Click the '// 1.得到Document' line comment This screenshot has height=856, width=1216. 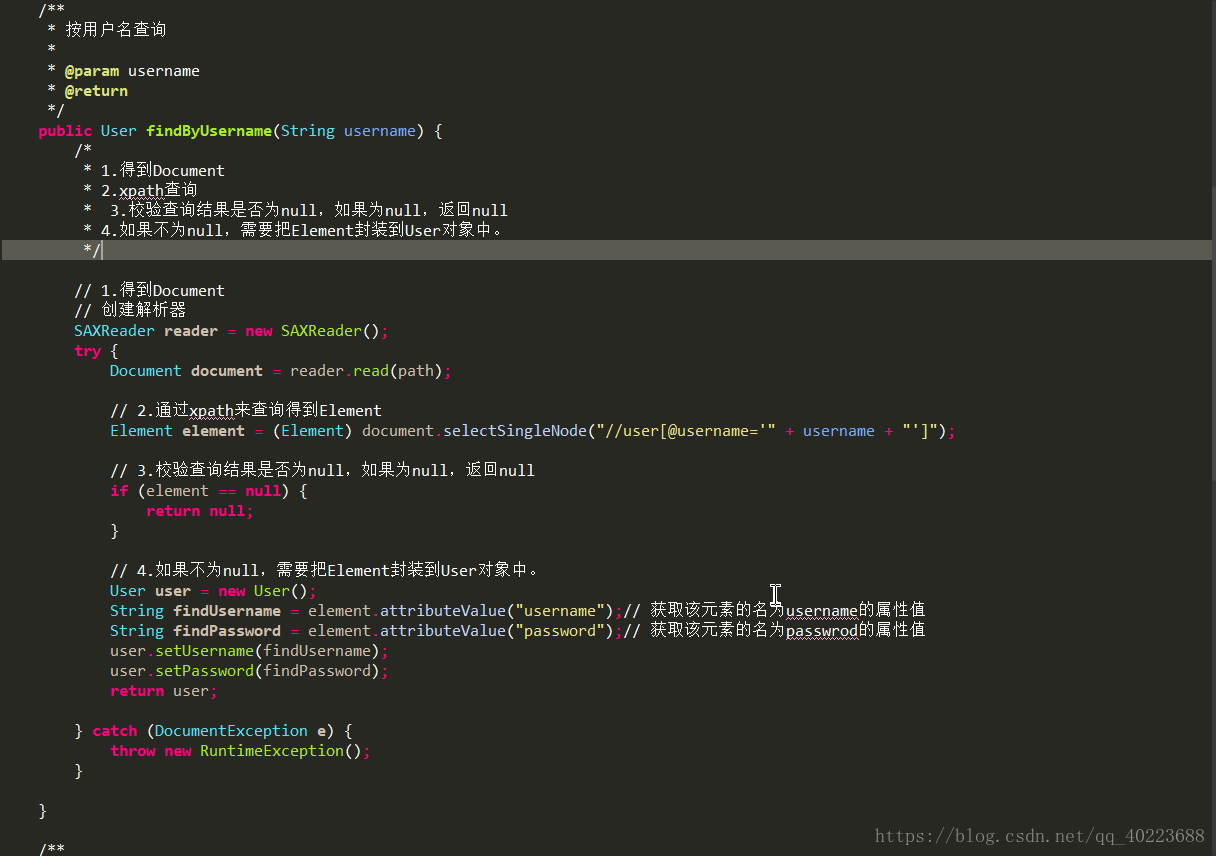(x=149, y=291)
